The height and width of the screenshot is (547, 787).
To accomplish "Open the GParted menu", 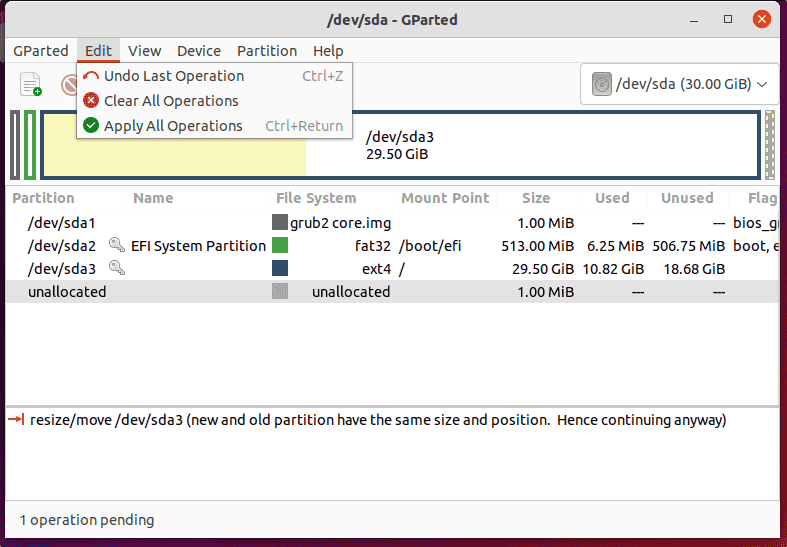I will tap(41, 51).
